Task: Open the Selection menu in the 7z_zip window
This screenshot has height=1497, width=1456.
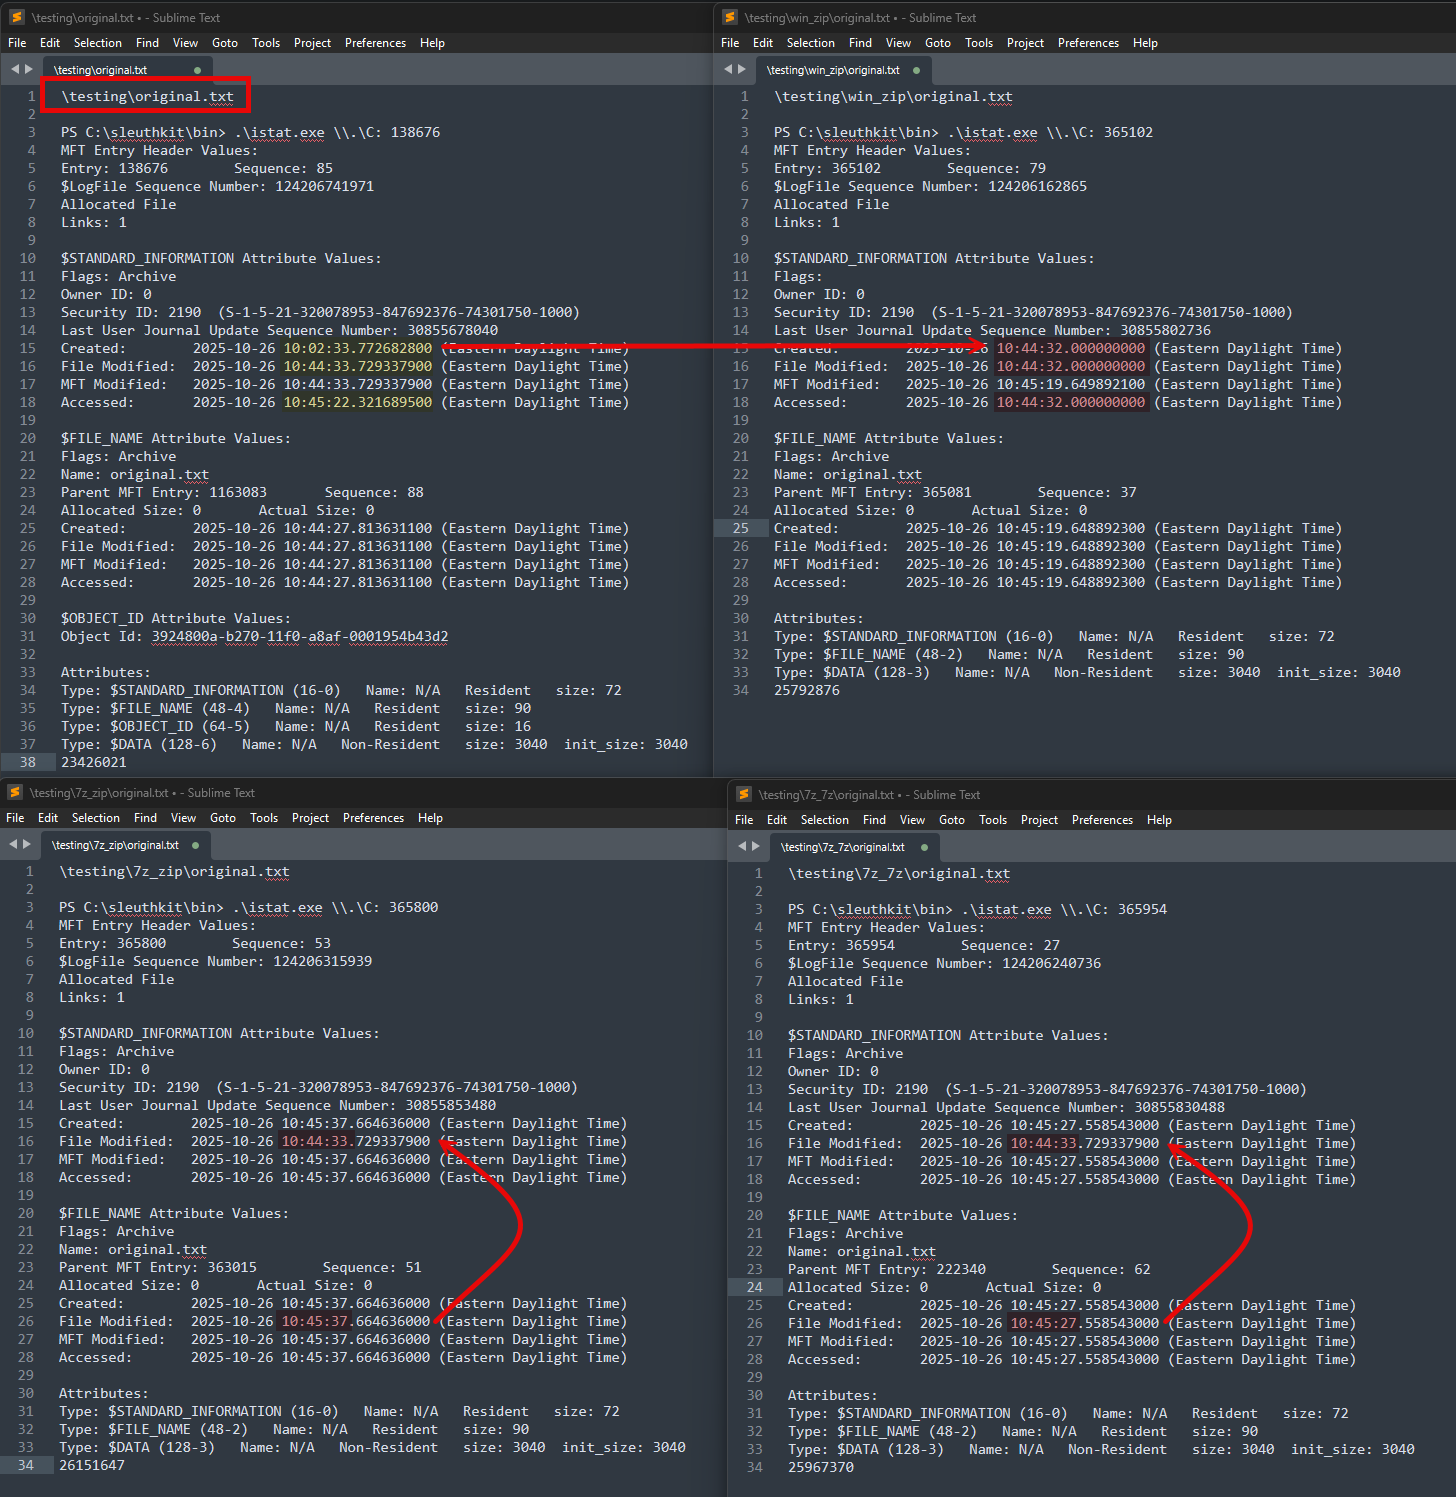Action: (96, 818)
